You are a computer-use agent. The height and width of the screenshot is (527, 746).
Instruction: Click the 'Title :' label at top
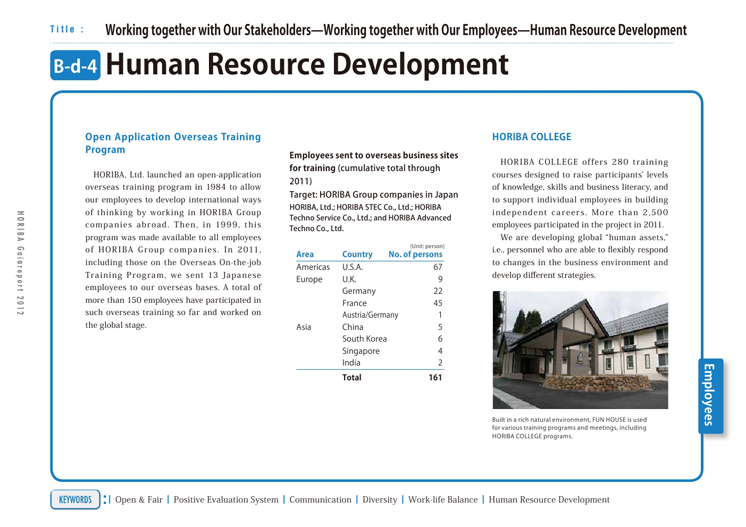tap(67, 29)
